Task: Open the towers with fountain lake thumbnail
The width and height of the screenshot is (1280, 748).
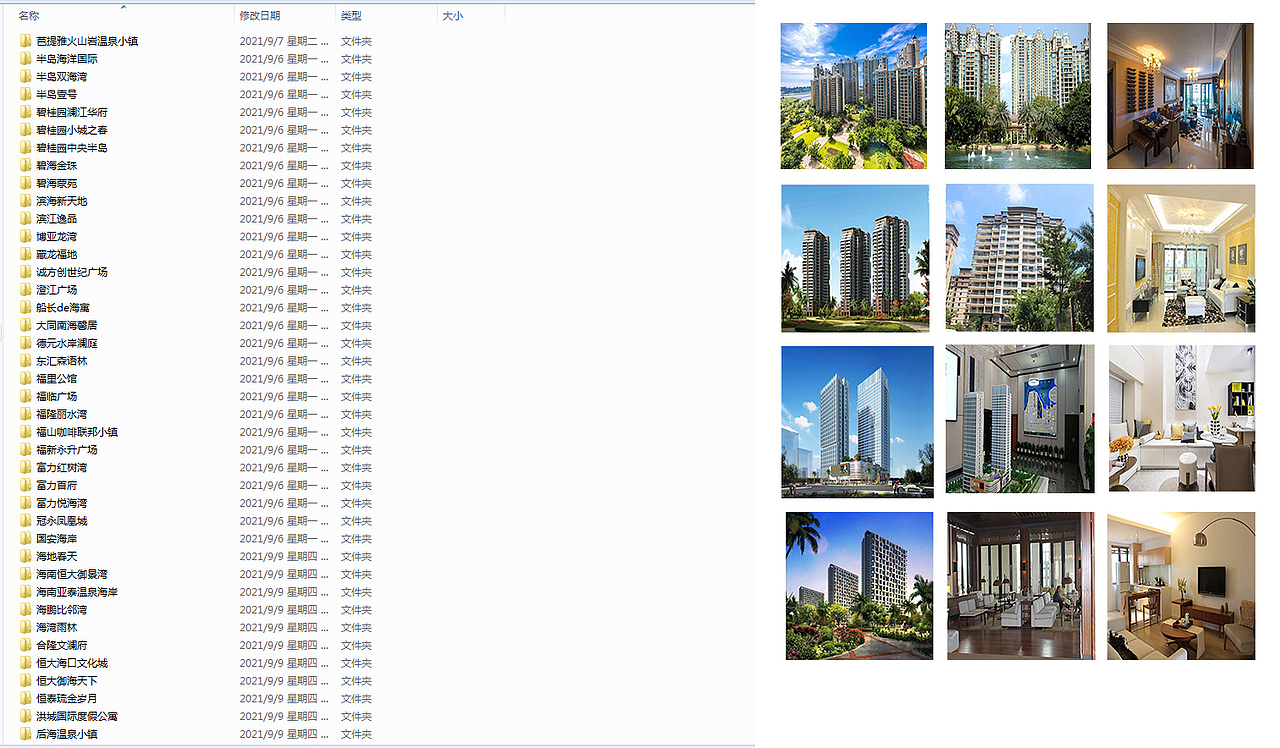Action: 1018,96
